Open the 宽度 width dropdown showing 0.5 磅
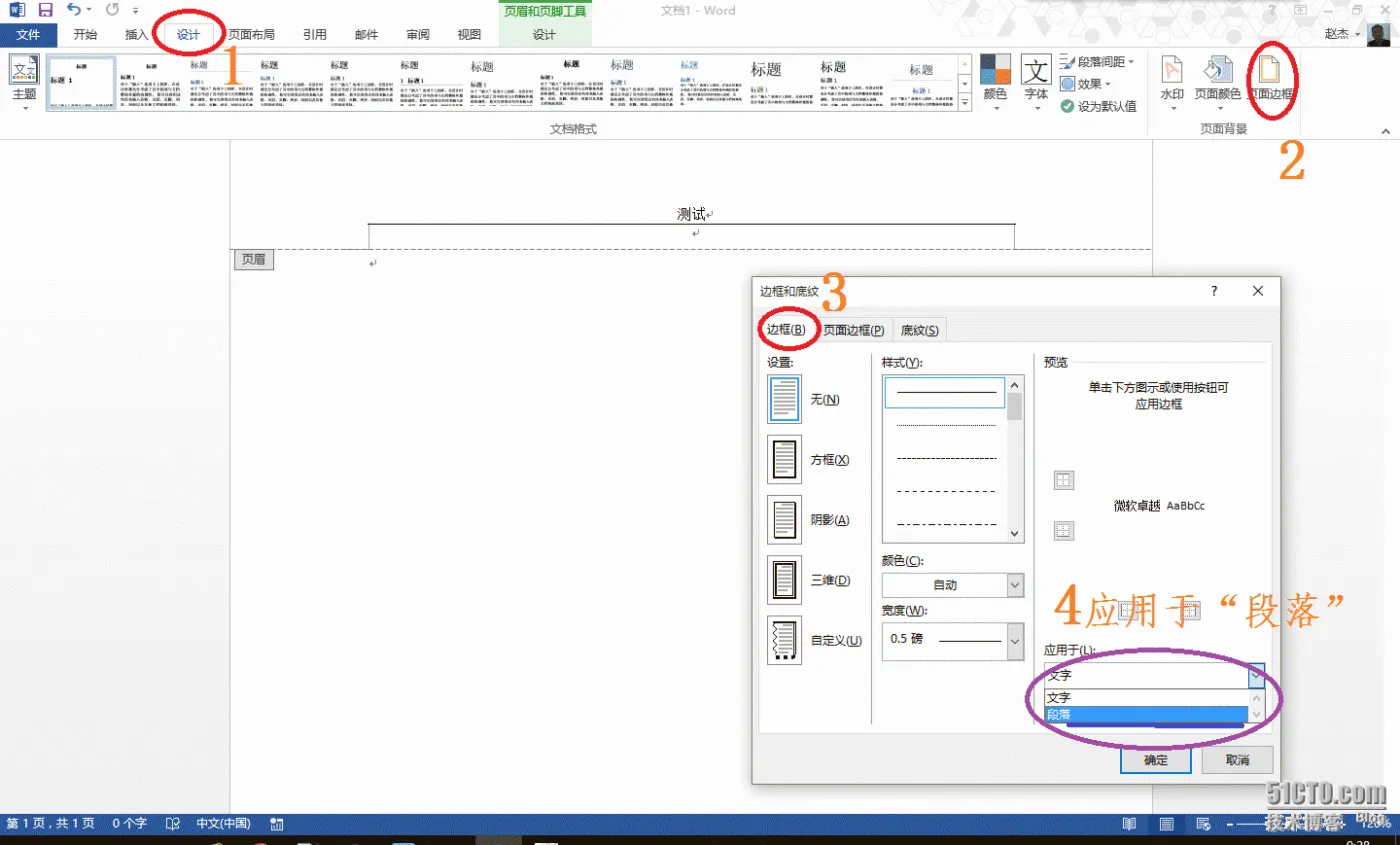 953,640
